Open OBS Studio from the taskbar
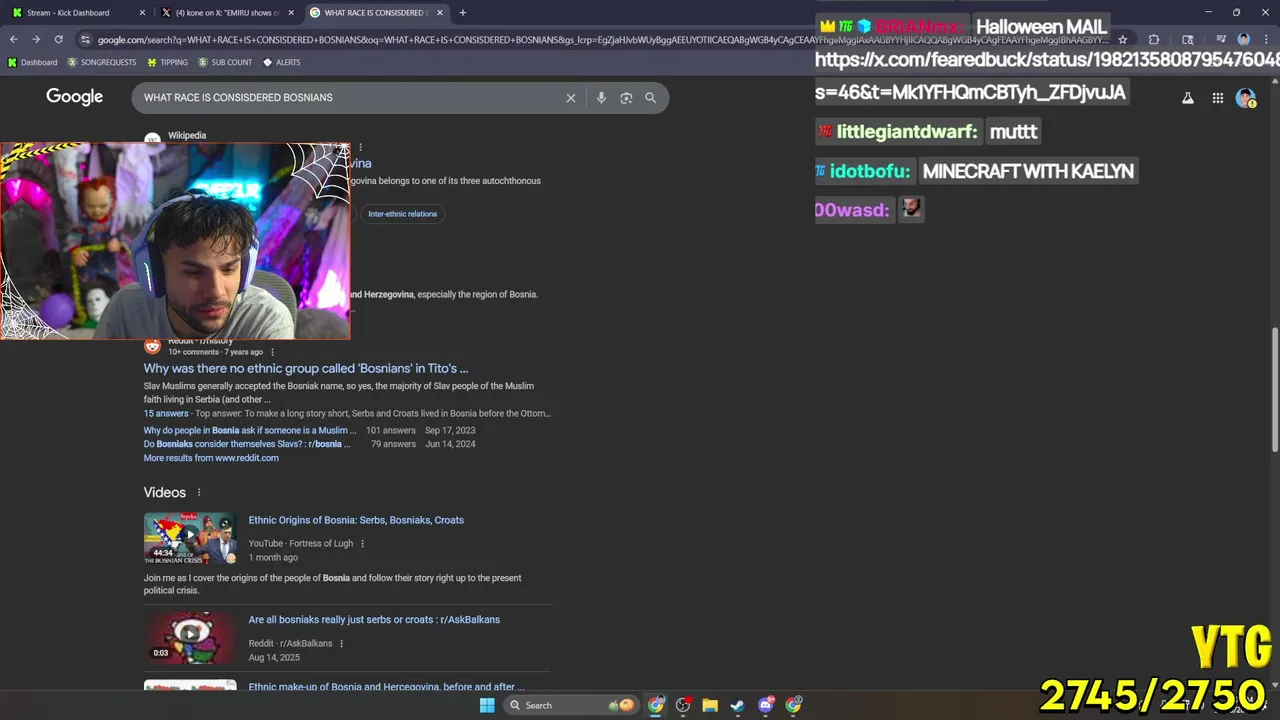The image size is (1280, 720). coord(683,705)
